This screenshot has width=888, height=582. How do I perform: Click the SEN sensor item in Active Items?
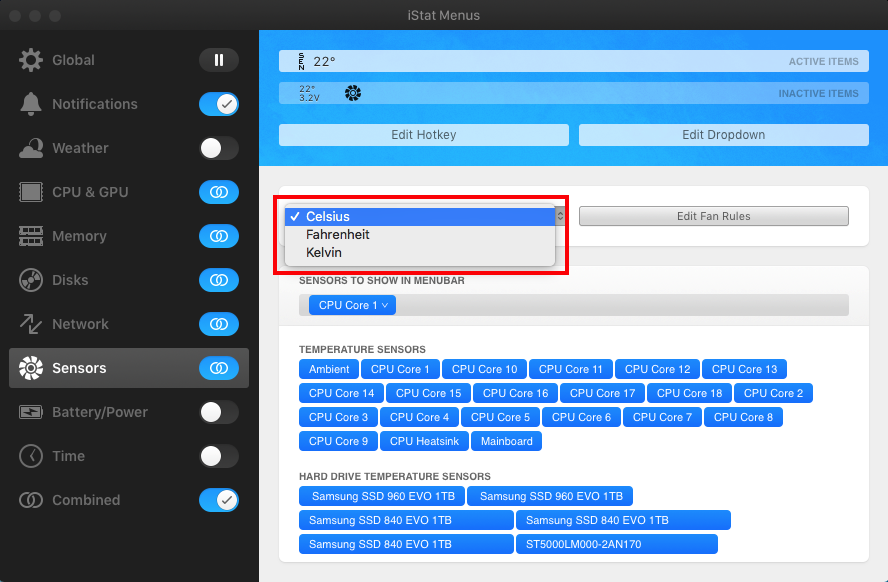317,61
